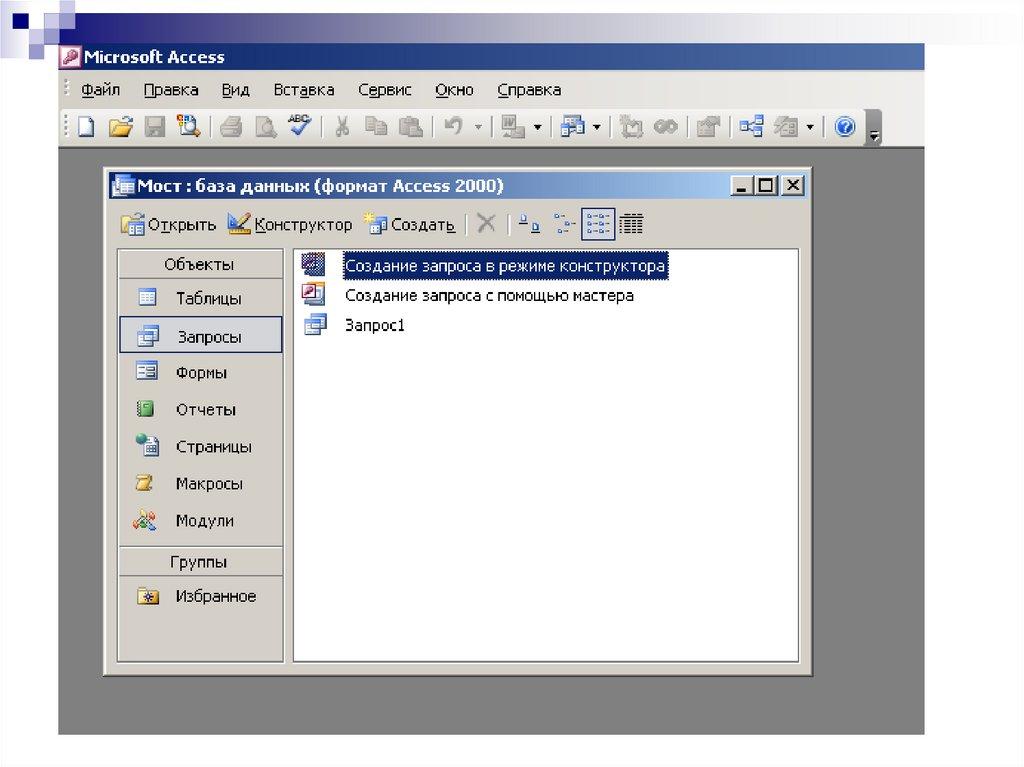Open Избранное group in the sidebar

click(x=215, y=596)
